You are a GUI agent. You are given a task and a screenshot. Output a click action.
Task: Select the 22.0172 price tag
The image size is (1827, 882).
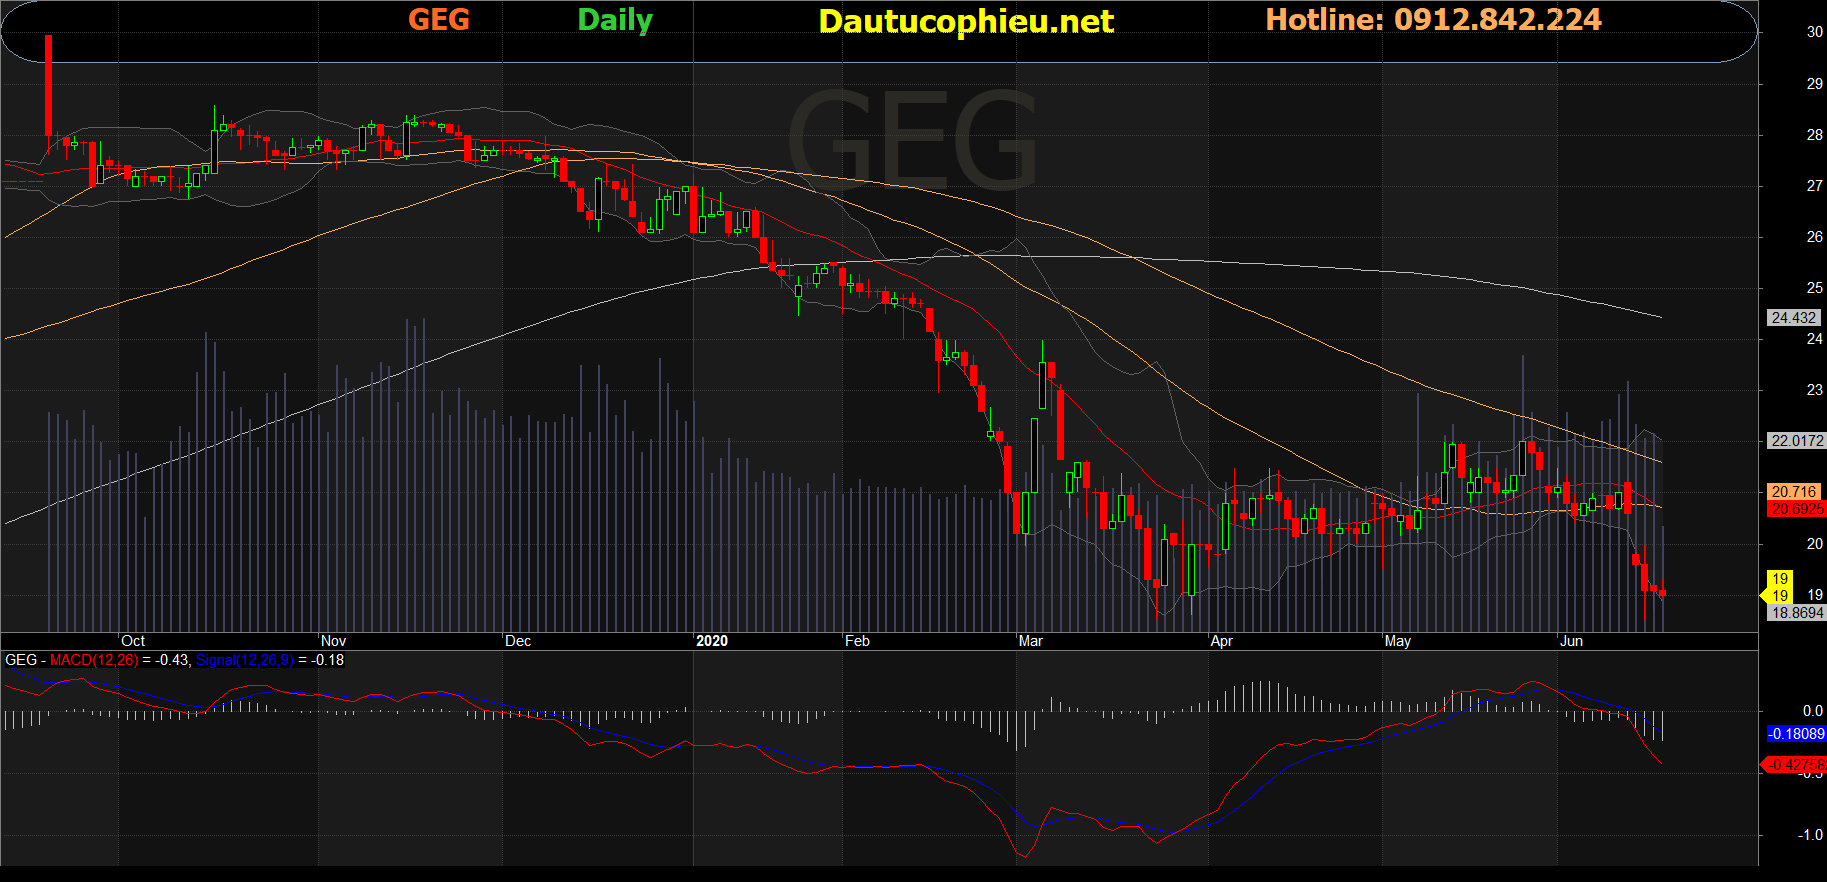pos(1796,441)
